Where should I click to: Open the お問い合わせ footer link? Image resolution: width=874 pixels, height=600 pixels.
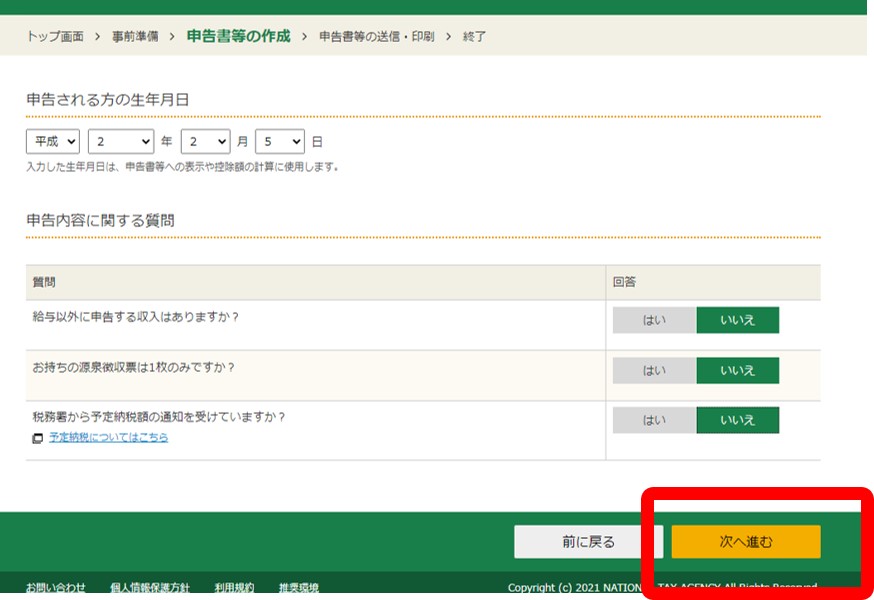pyautogui.click(x=56, y=587)
